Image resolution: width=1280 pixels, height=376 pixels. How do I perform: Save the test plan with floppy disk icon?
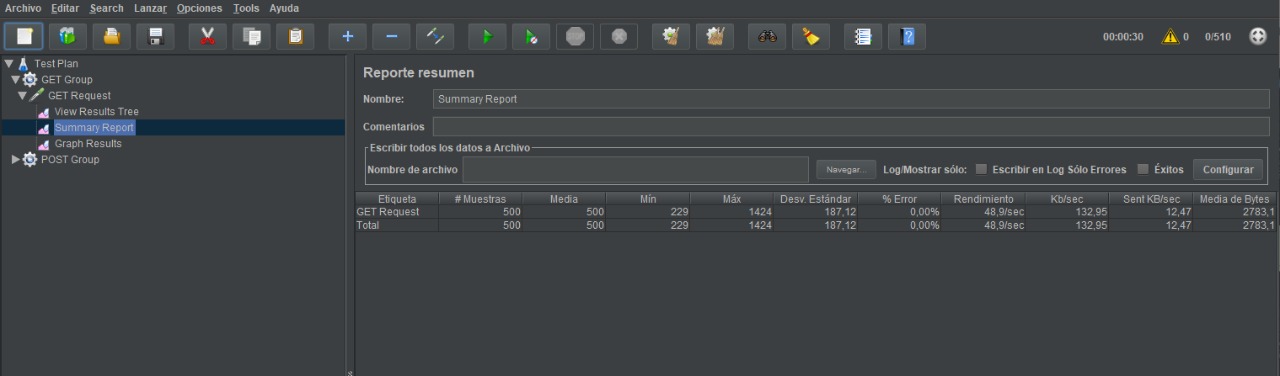[x=156, y=36]
